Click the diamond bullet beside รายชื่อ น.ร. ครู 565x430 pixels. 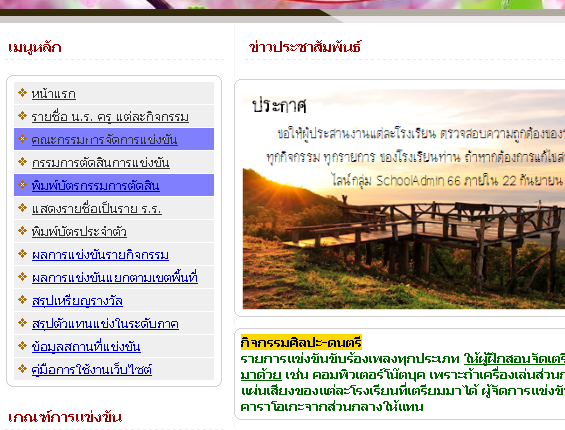pos(22,116)
